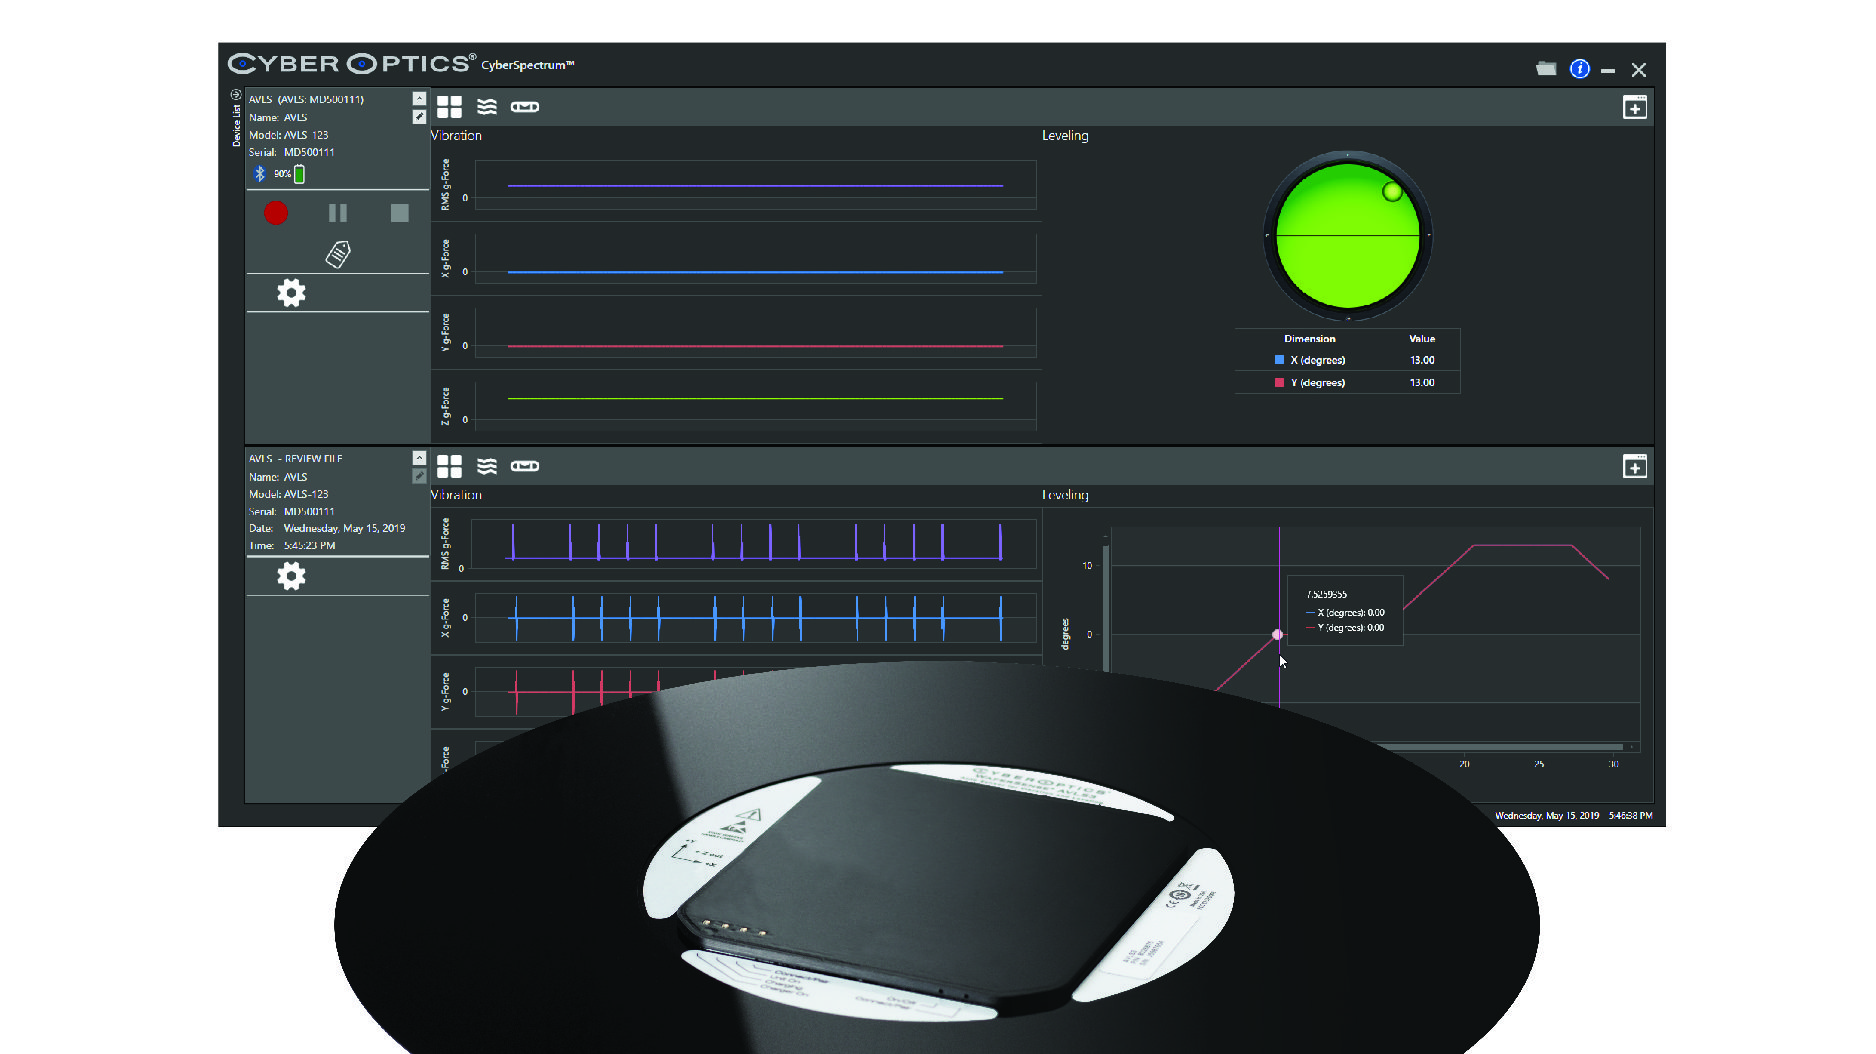Click the 90% battery indicator
Image resolution: width=1876 pixels, height=1054 pixels.
[290, 174]
